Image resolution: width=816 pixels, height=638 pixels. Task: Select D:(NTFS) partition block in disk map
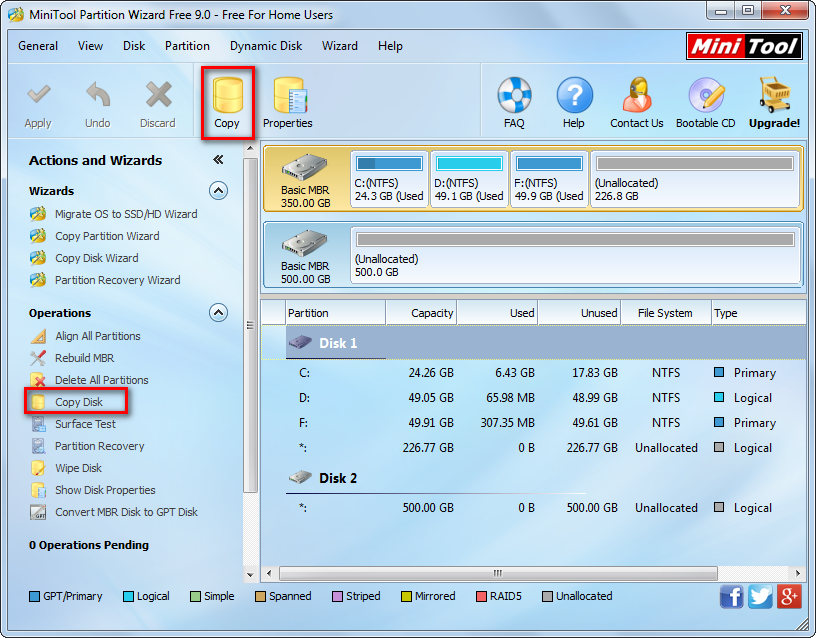pos(469,179)
